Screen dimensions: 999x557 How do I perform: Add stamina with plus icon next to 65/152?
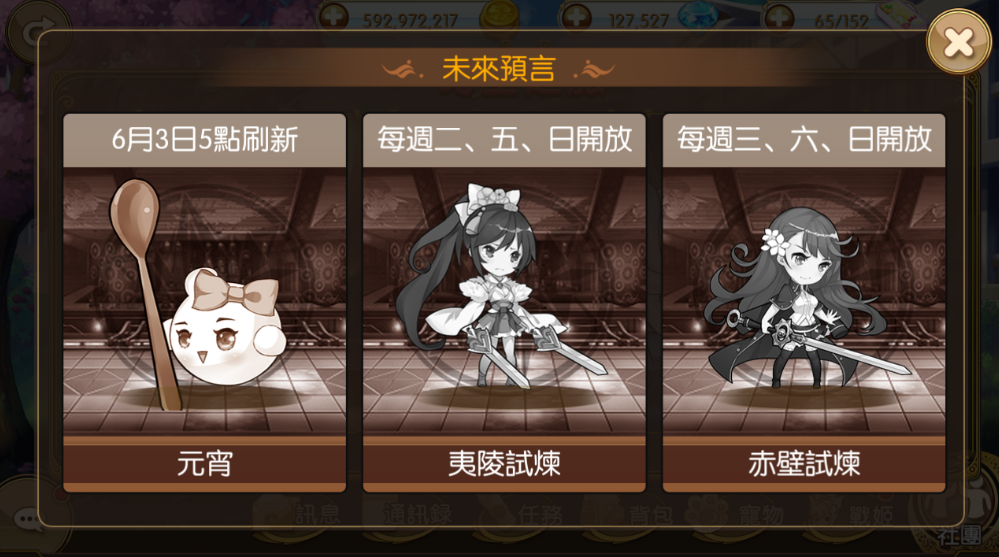(779, 16)
